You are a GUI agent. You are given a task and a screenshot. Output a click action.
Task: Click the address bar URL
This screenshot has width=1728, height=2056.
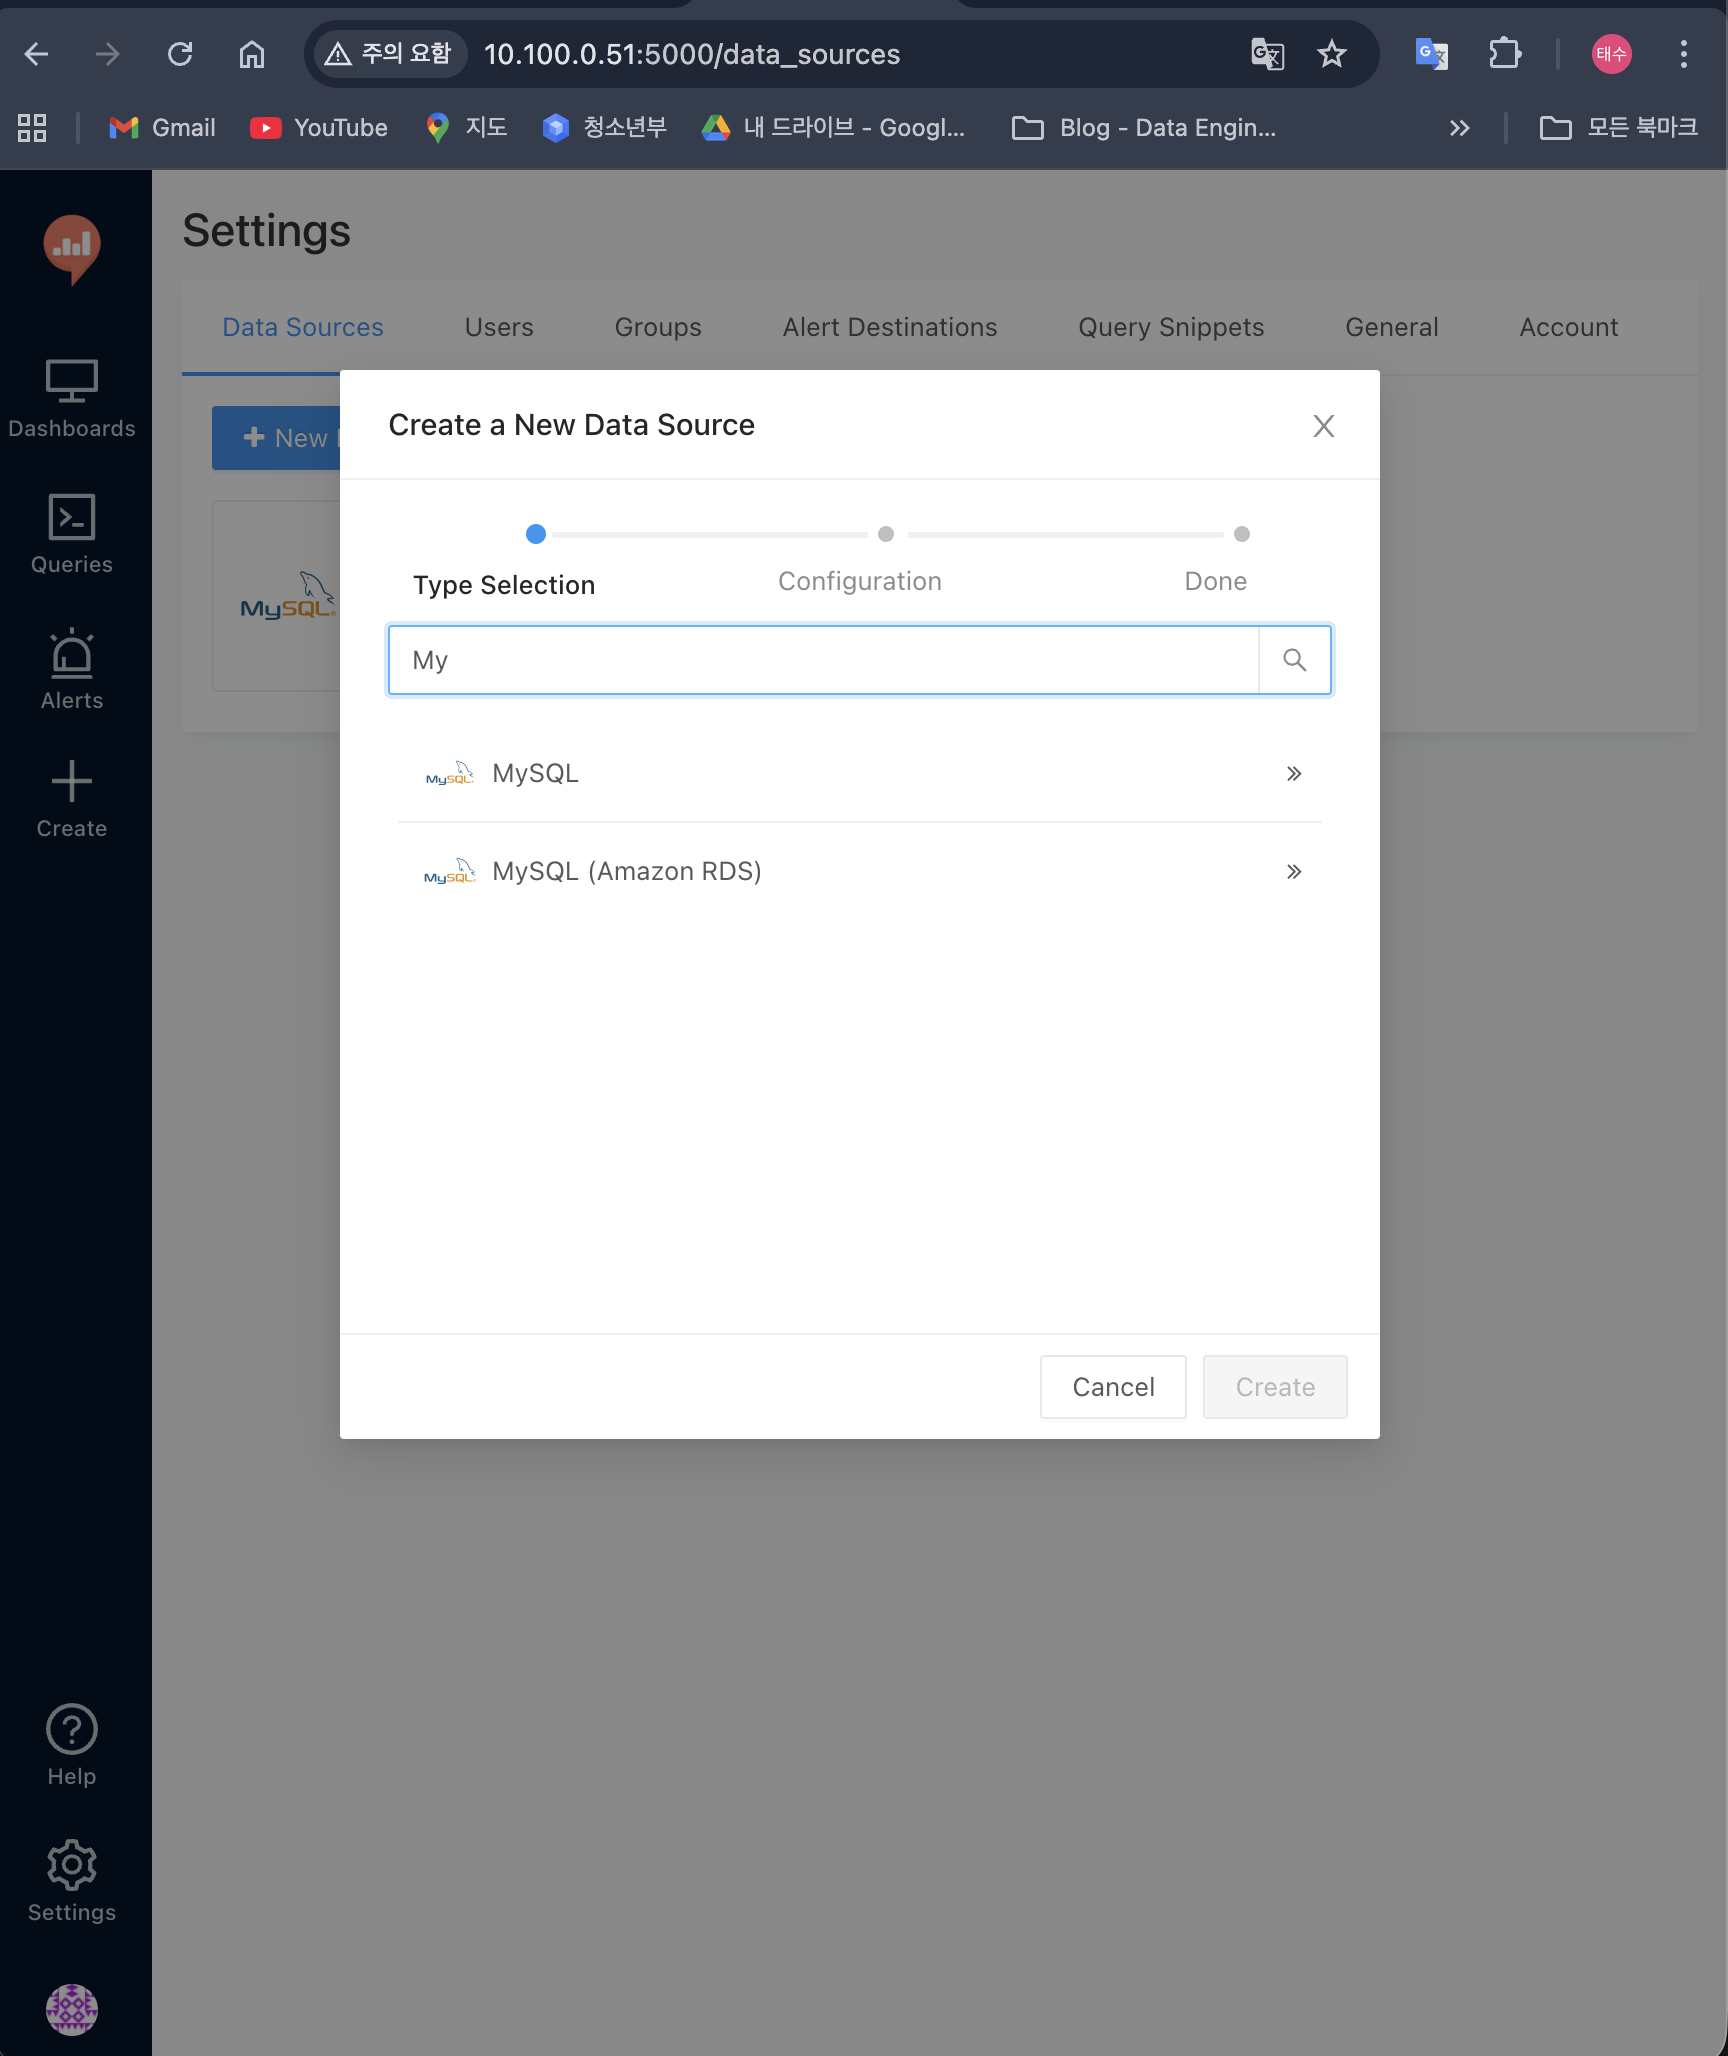click(692, 54)
